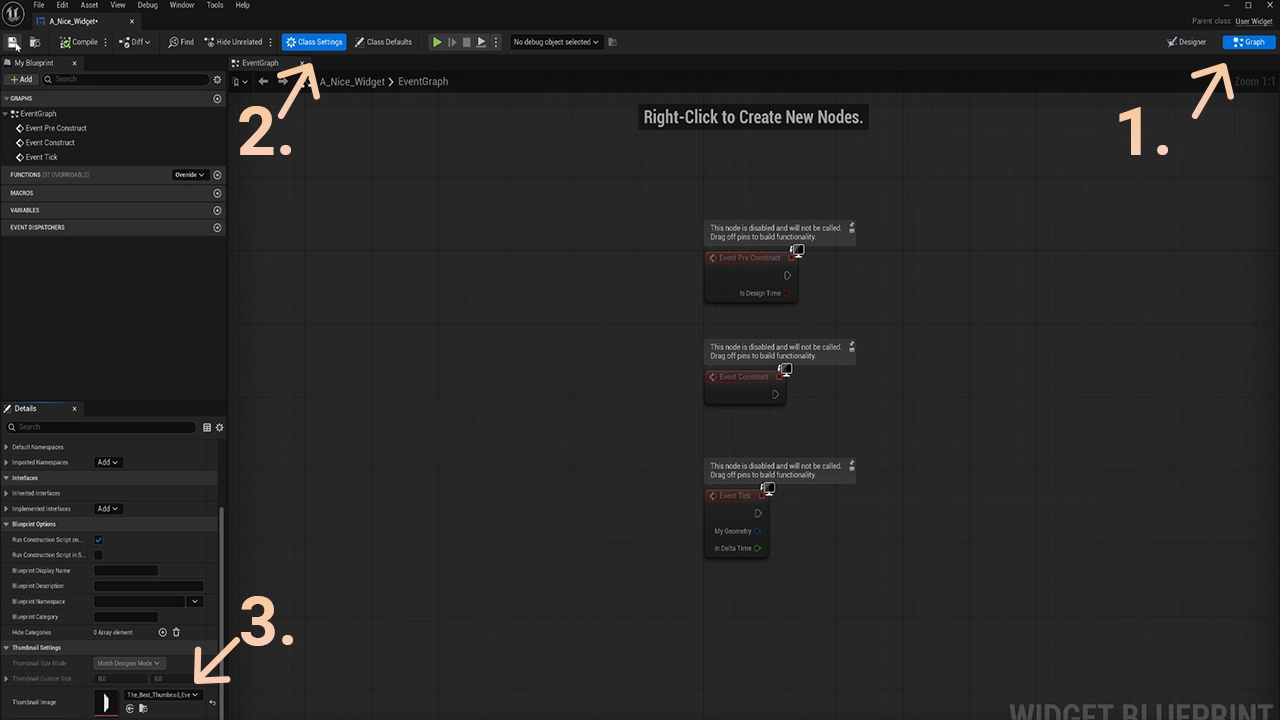
Task: Add a new variable with plus icon
Action: point(217,210)
